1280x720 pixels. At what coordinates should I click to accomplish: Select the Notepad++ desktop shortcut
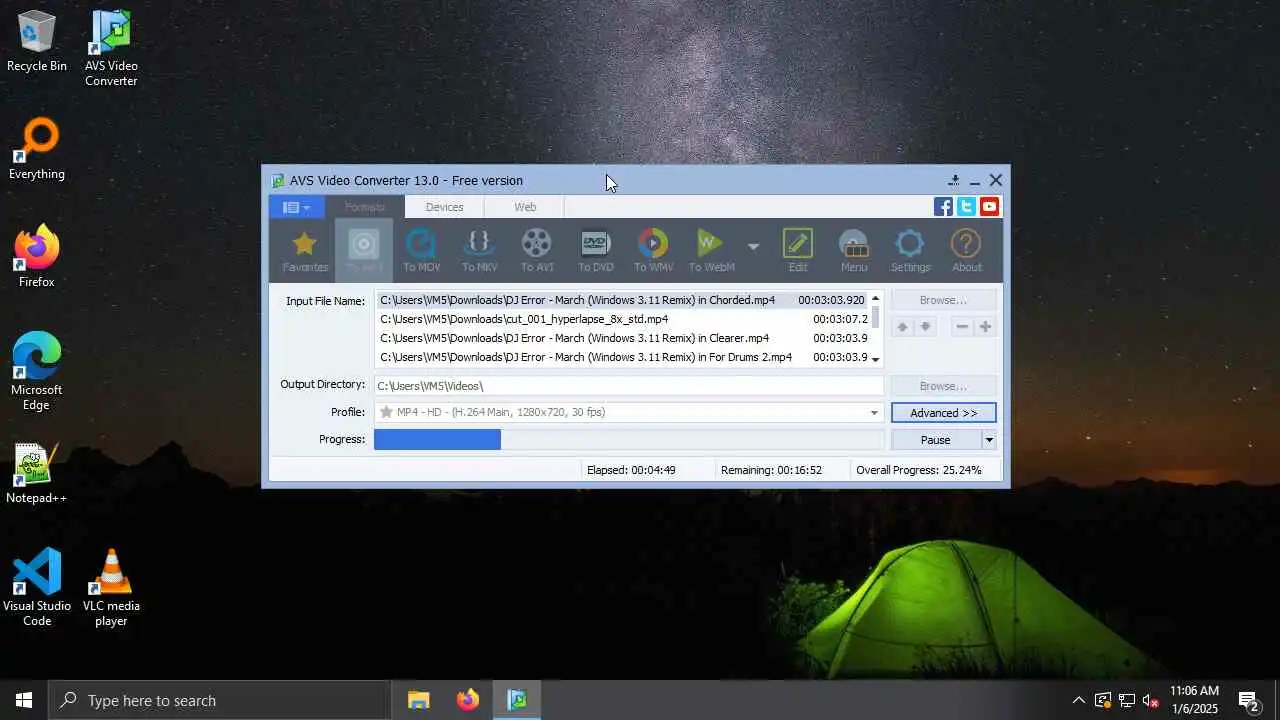tap(37, 473)
